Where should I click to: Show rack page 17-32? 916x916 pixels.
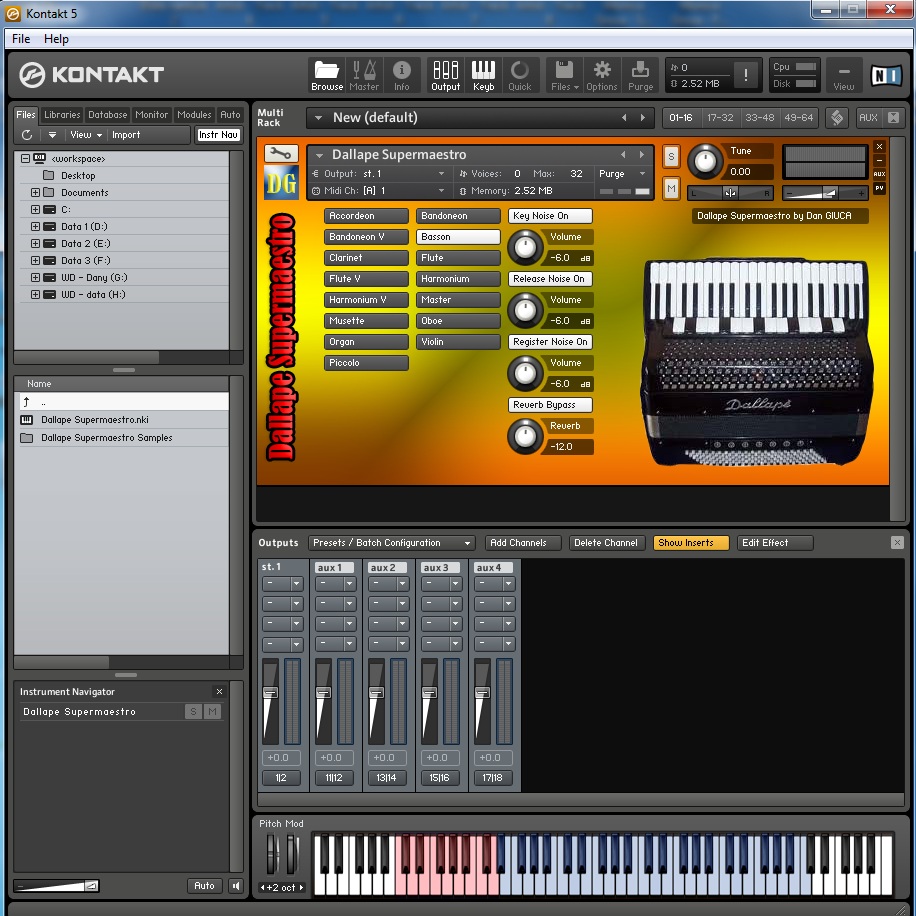tap(720, 117)
